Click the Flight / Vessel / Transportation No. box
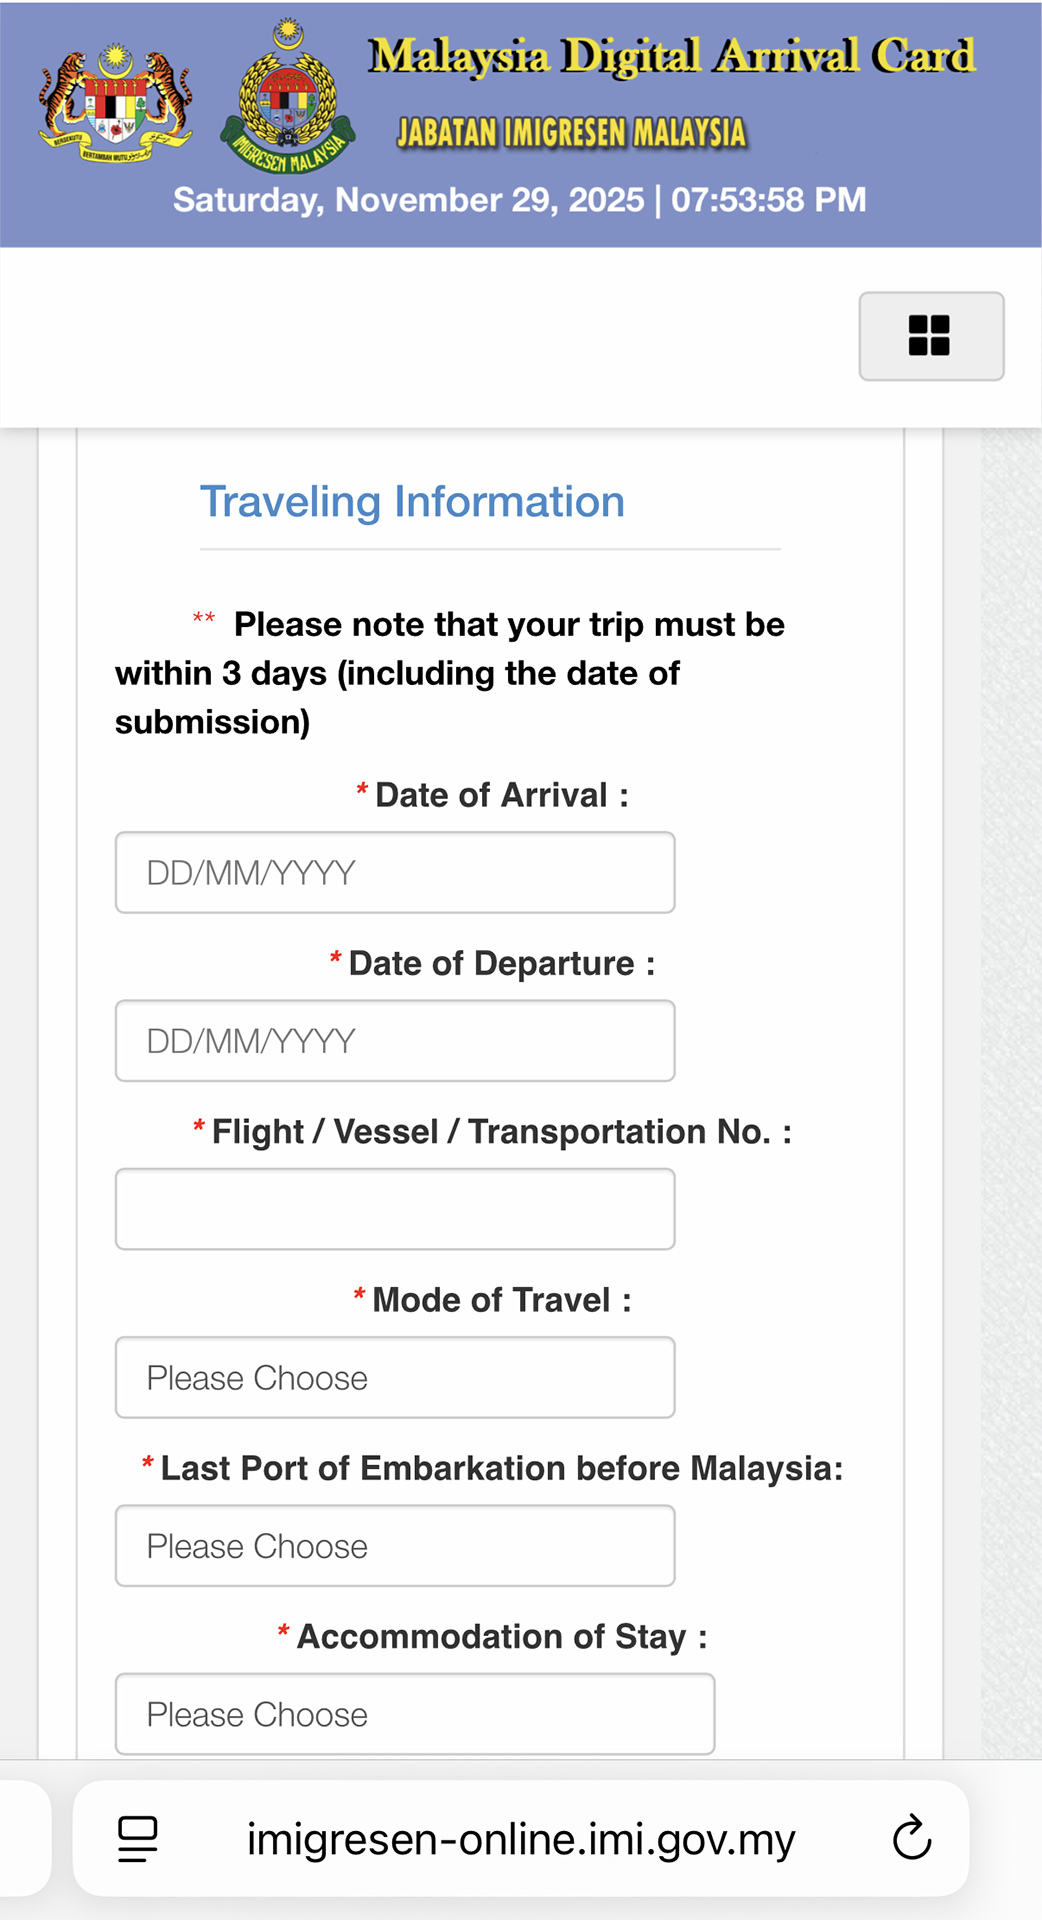The width and height of the screenshot is (1042, 1920). coord(395,1209)
